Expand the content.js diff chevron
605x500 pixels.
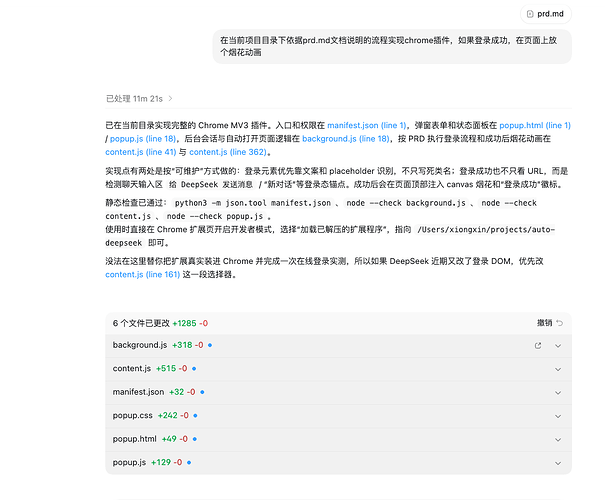(x=558, y=369)
